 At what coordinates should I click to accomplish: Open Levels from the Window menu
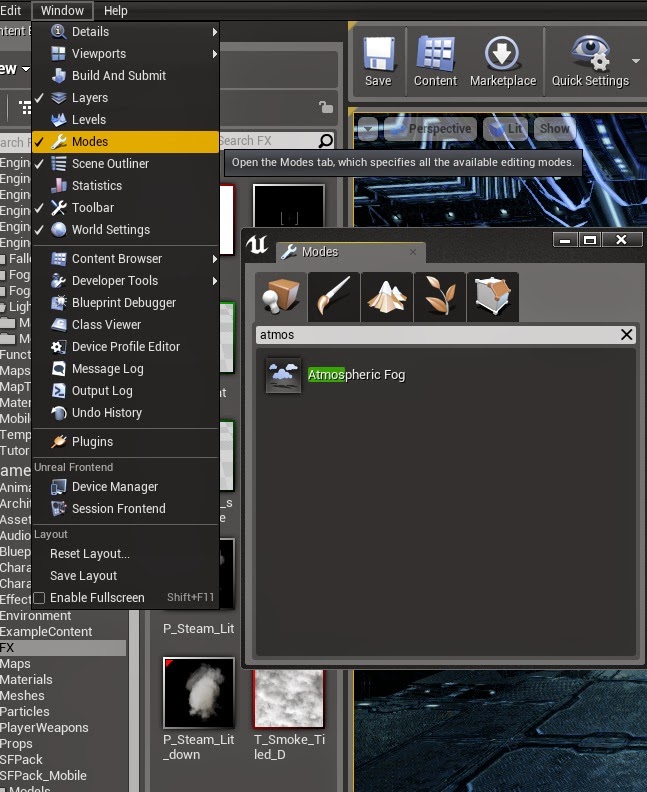[125, 120]
